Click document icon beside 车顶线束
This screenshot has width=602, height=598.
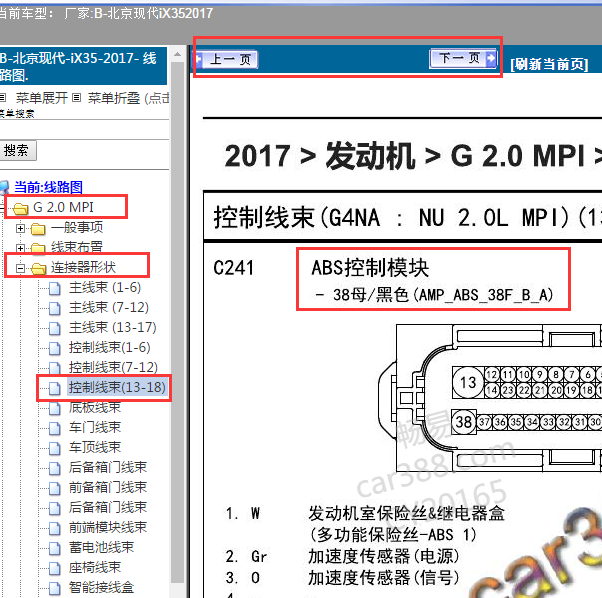click(x=55, y=448)
